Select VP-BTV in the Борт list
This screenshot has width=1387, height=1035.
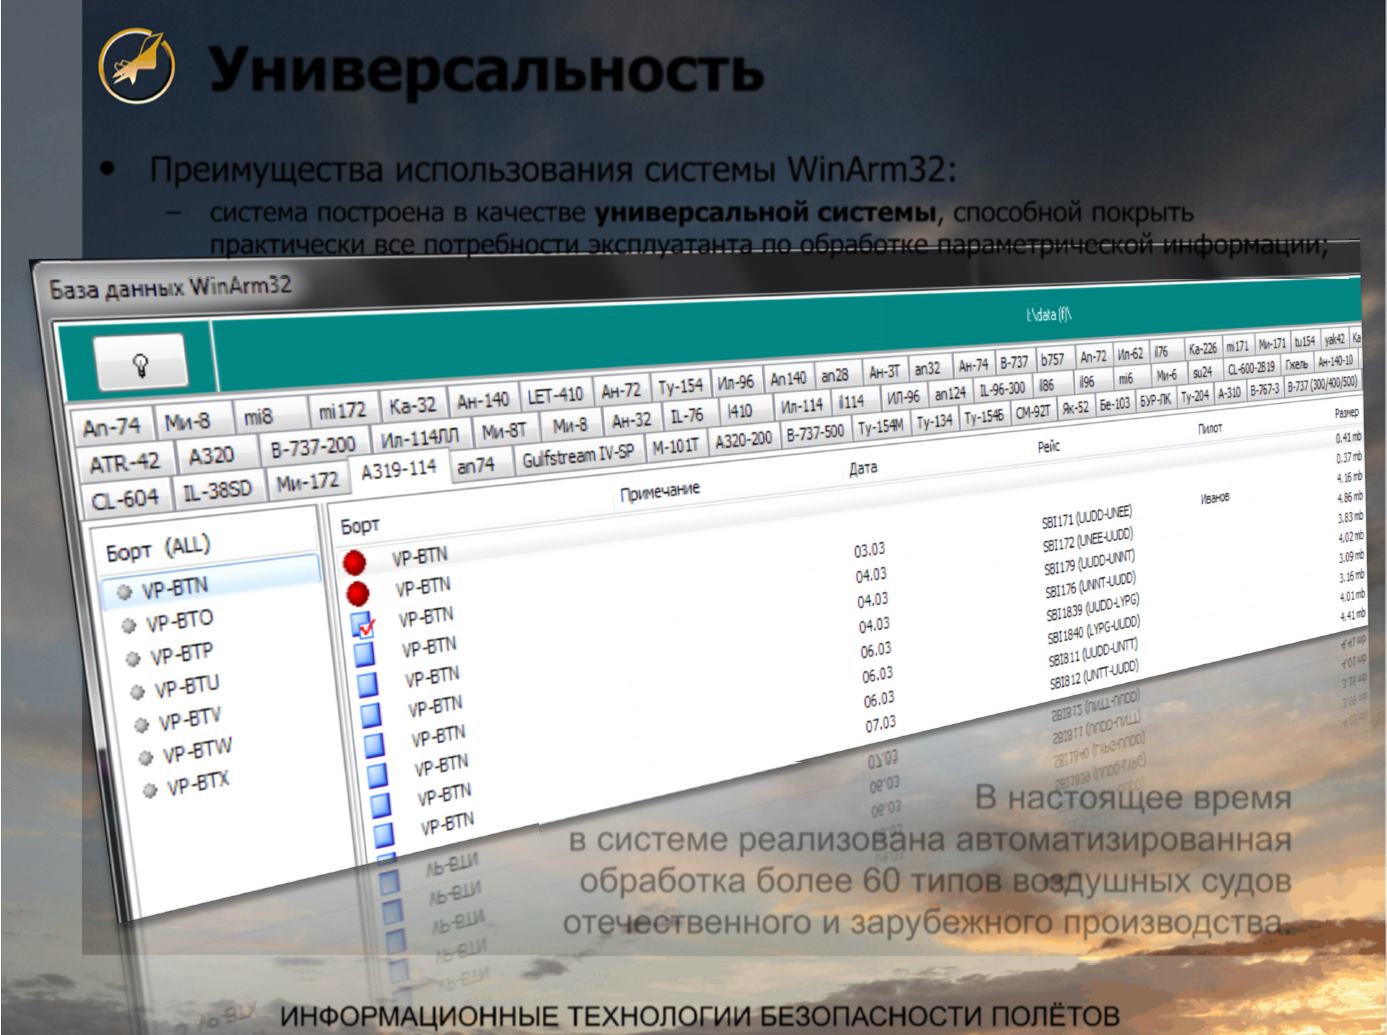click(190, 719)
